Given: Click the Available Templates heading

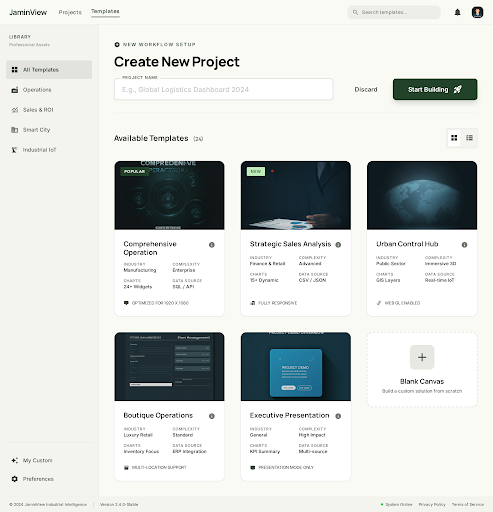Looking at the screenshot, I should (151, 138).
